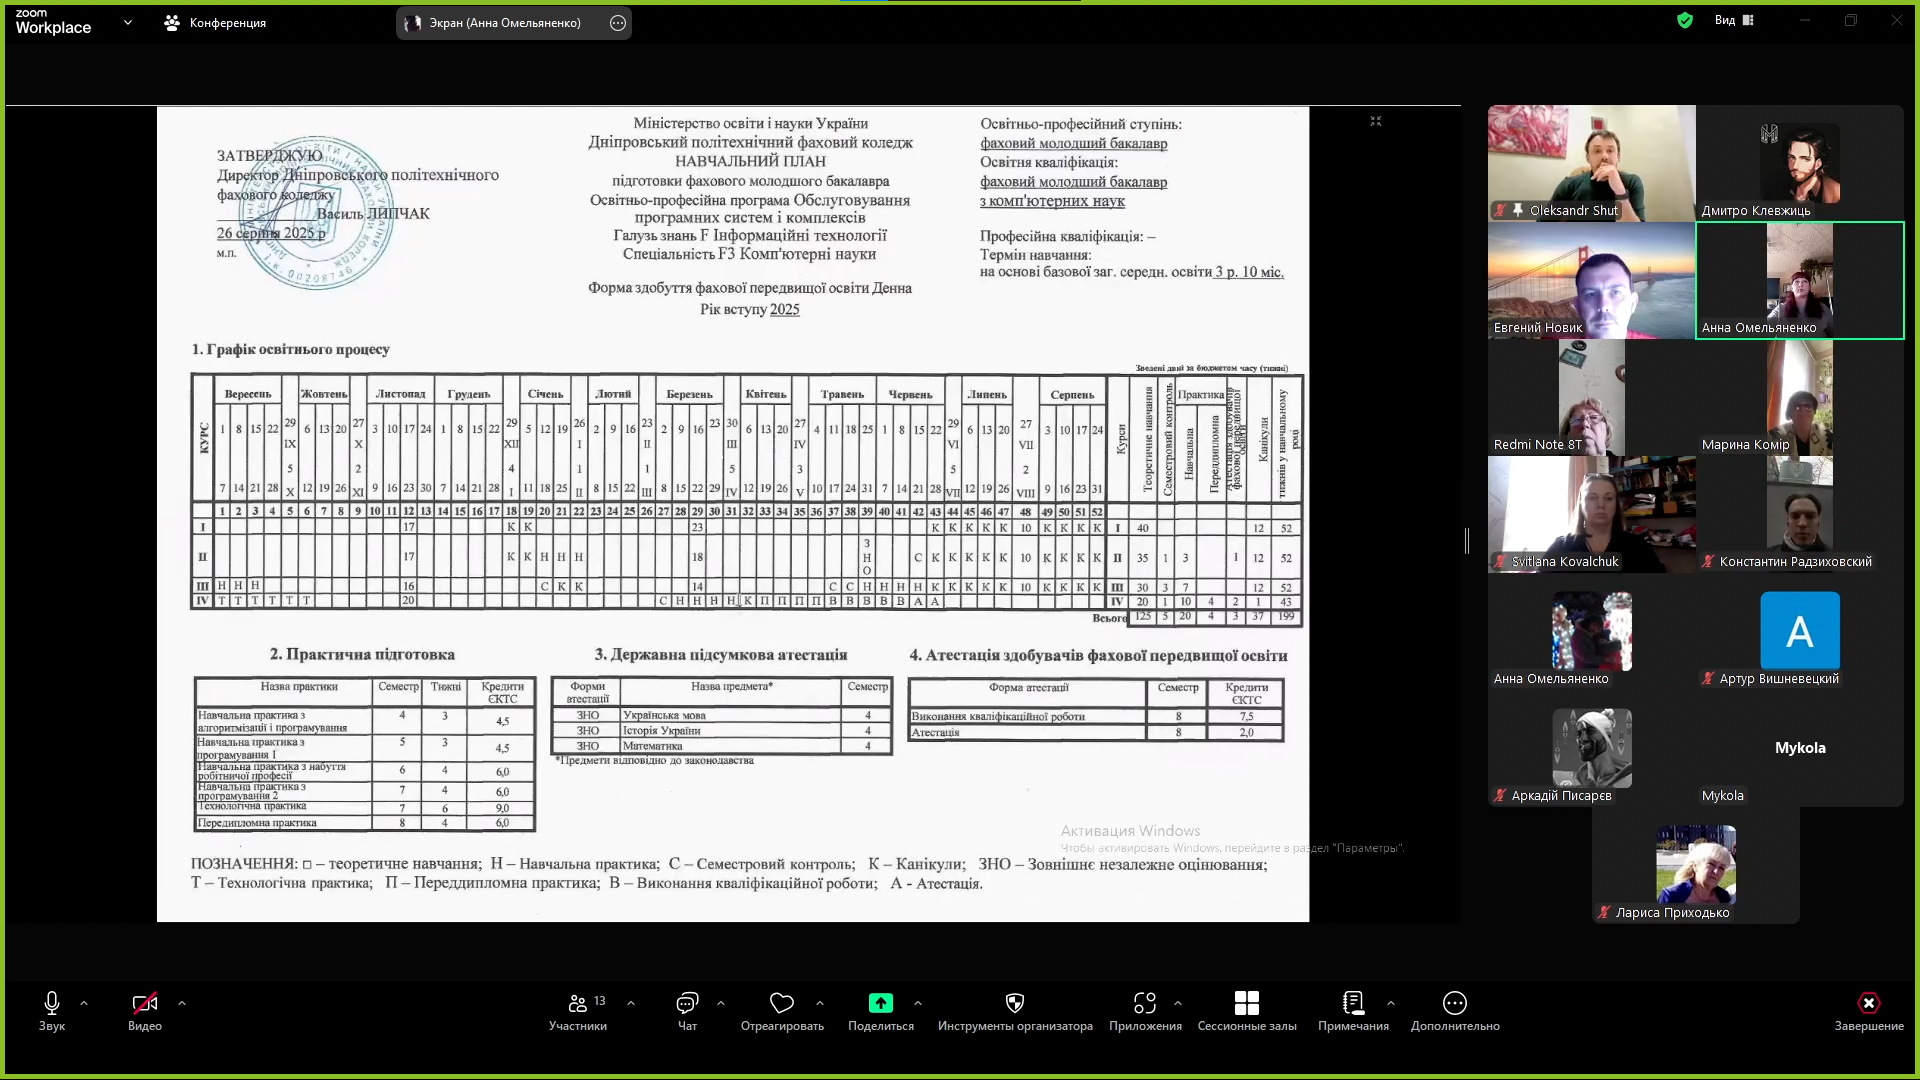The image size is (1920, 1080).
Task: Select Евгений Новик's video thumbnail
Action: coord(1591,281)
